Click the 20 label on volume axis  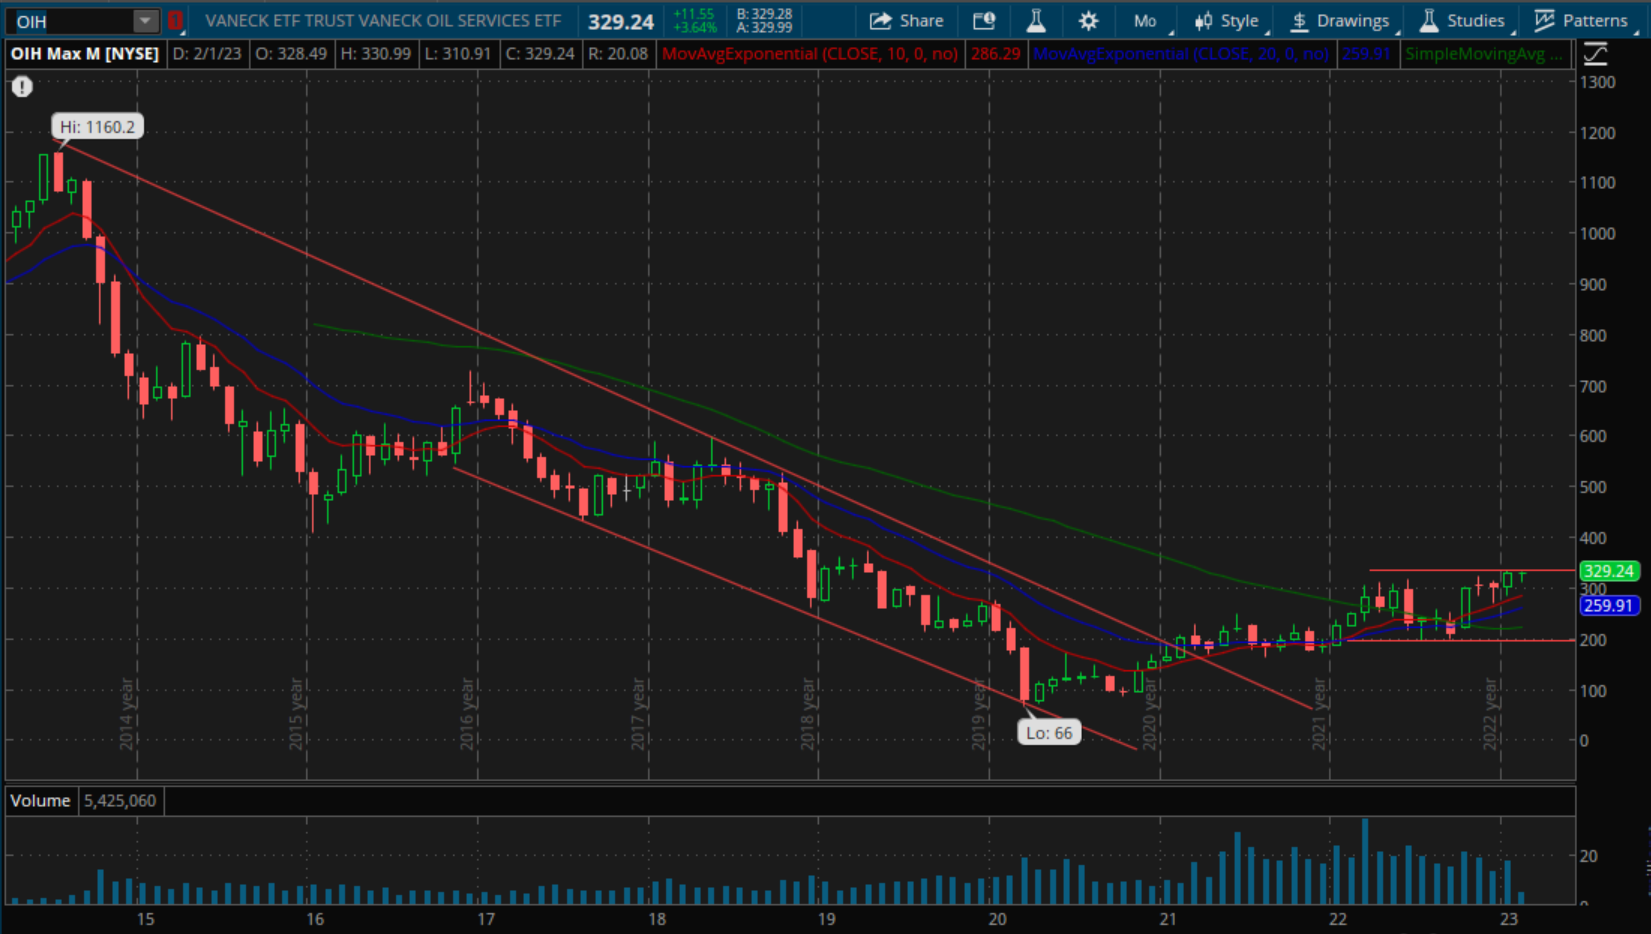coord(1589,856)
